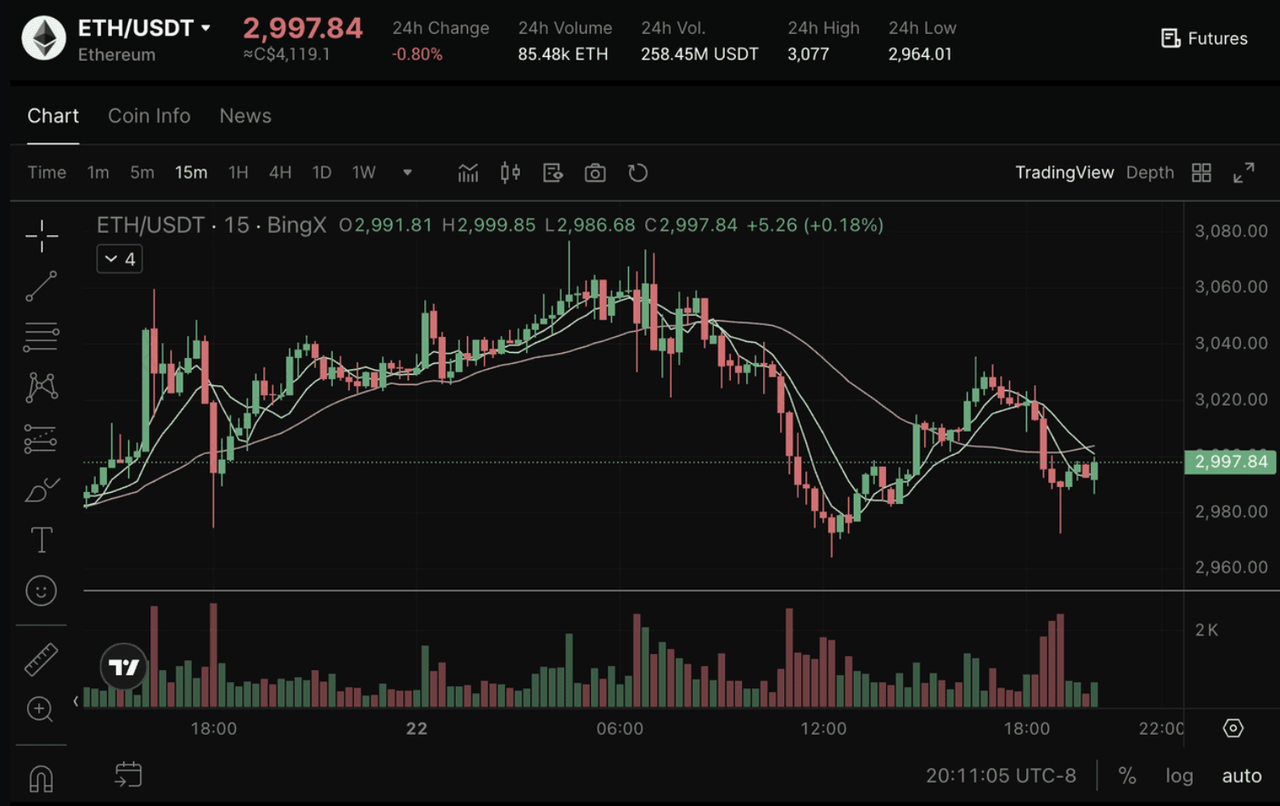Collapse the 4 indicators legend
The image size is (1280, 806).
tap(118, 260)
